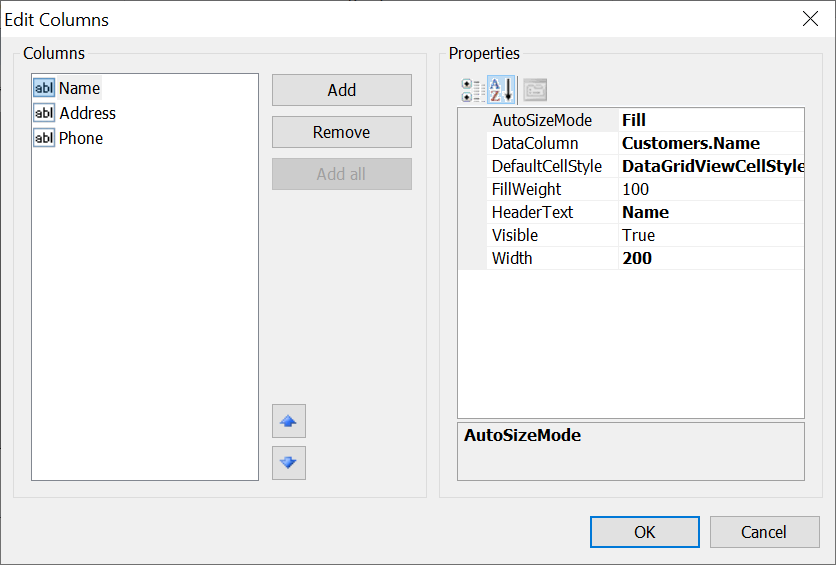Click the disabled Add all button
Viewport: 836px width, 565px height.
tap(342, 174)
